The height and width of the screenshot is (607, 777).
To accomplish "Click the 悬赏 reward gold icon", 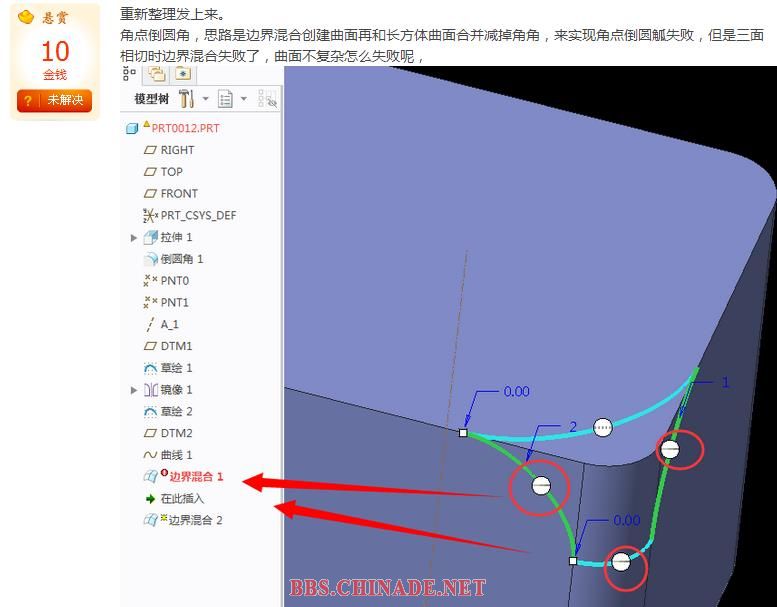I will pyautogui.click(x=26, y=18).
